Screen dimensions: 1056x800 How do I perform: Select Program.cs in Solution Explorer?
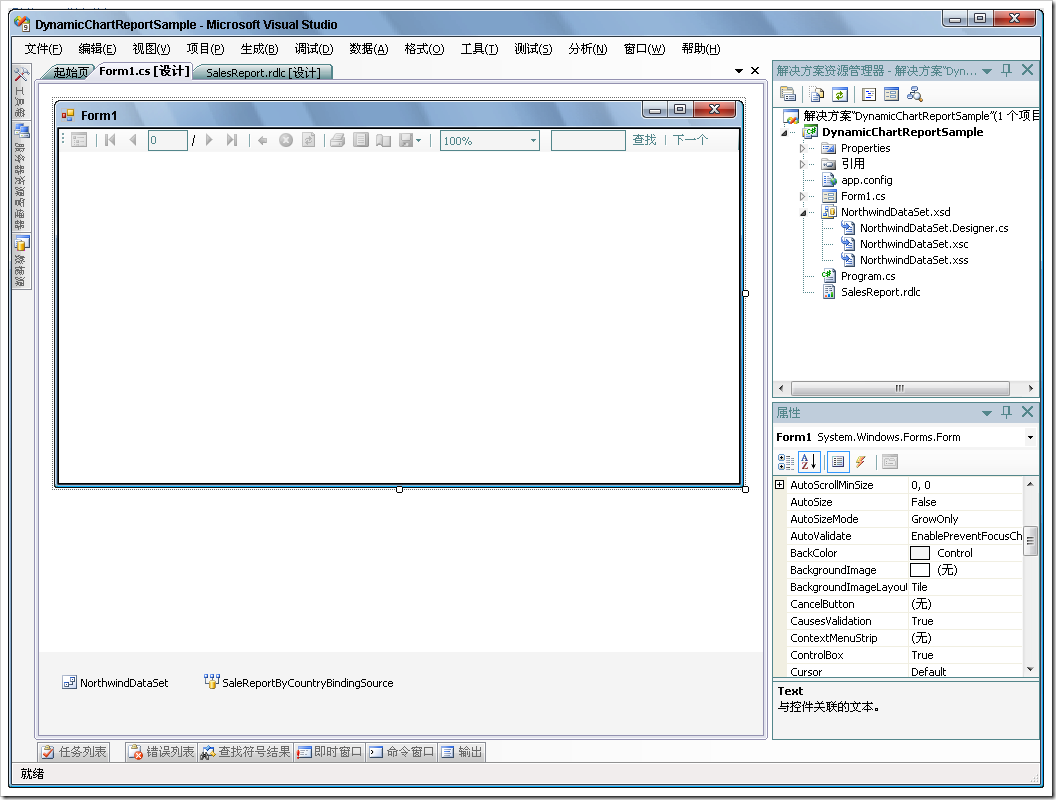point(868,276)
